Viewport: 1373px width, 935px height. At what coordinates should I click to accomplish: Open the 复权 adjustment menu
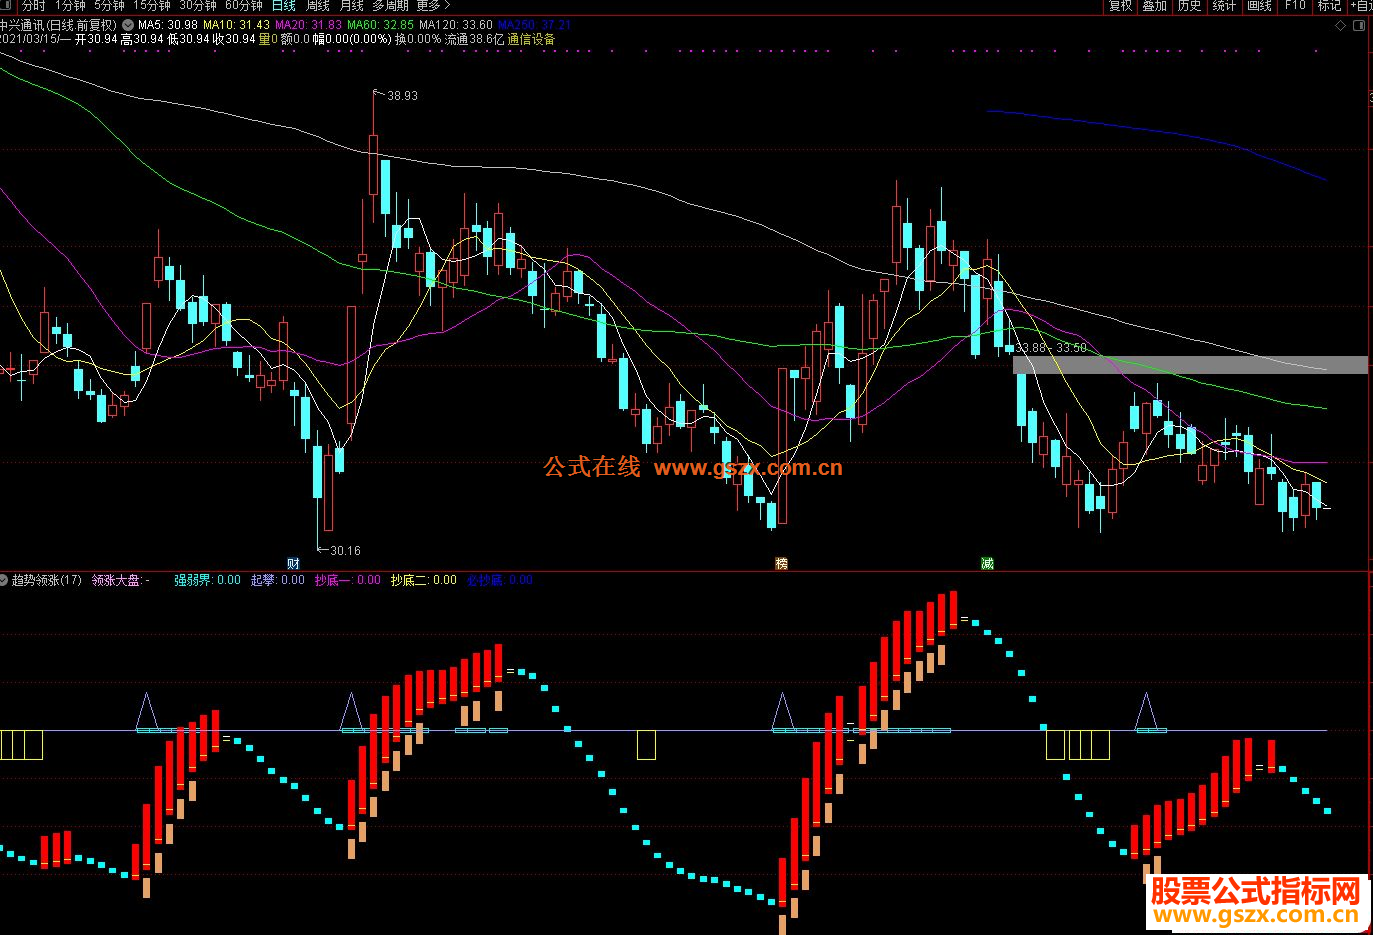coord(1120,5)
